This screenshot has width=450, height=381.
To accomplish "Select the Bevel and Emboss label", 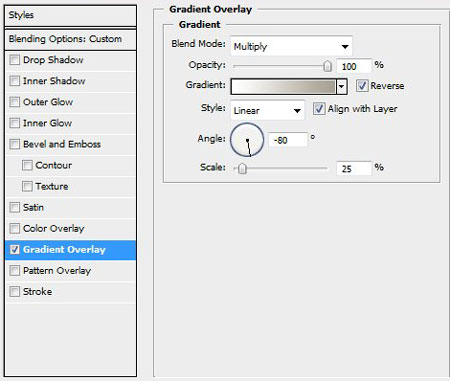I will [x=62, y=144].
